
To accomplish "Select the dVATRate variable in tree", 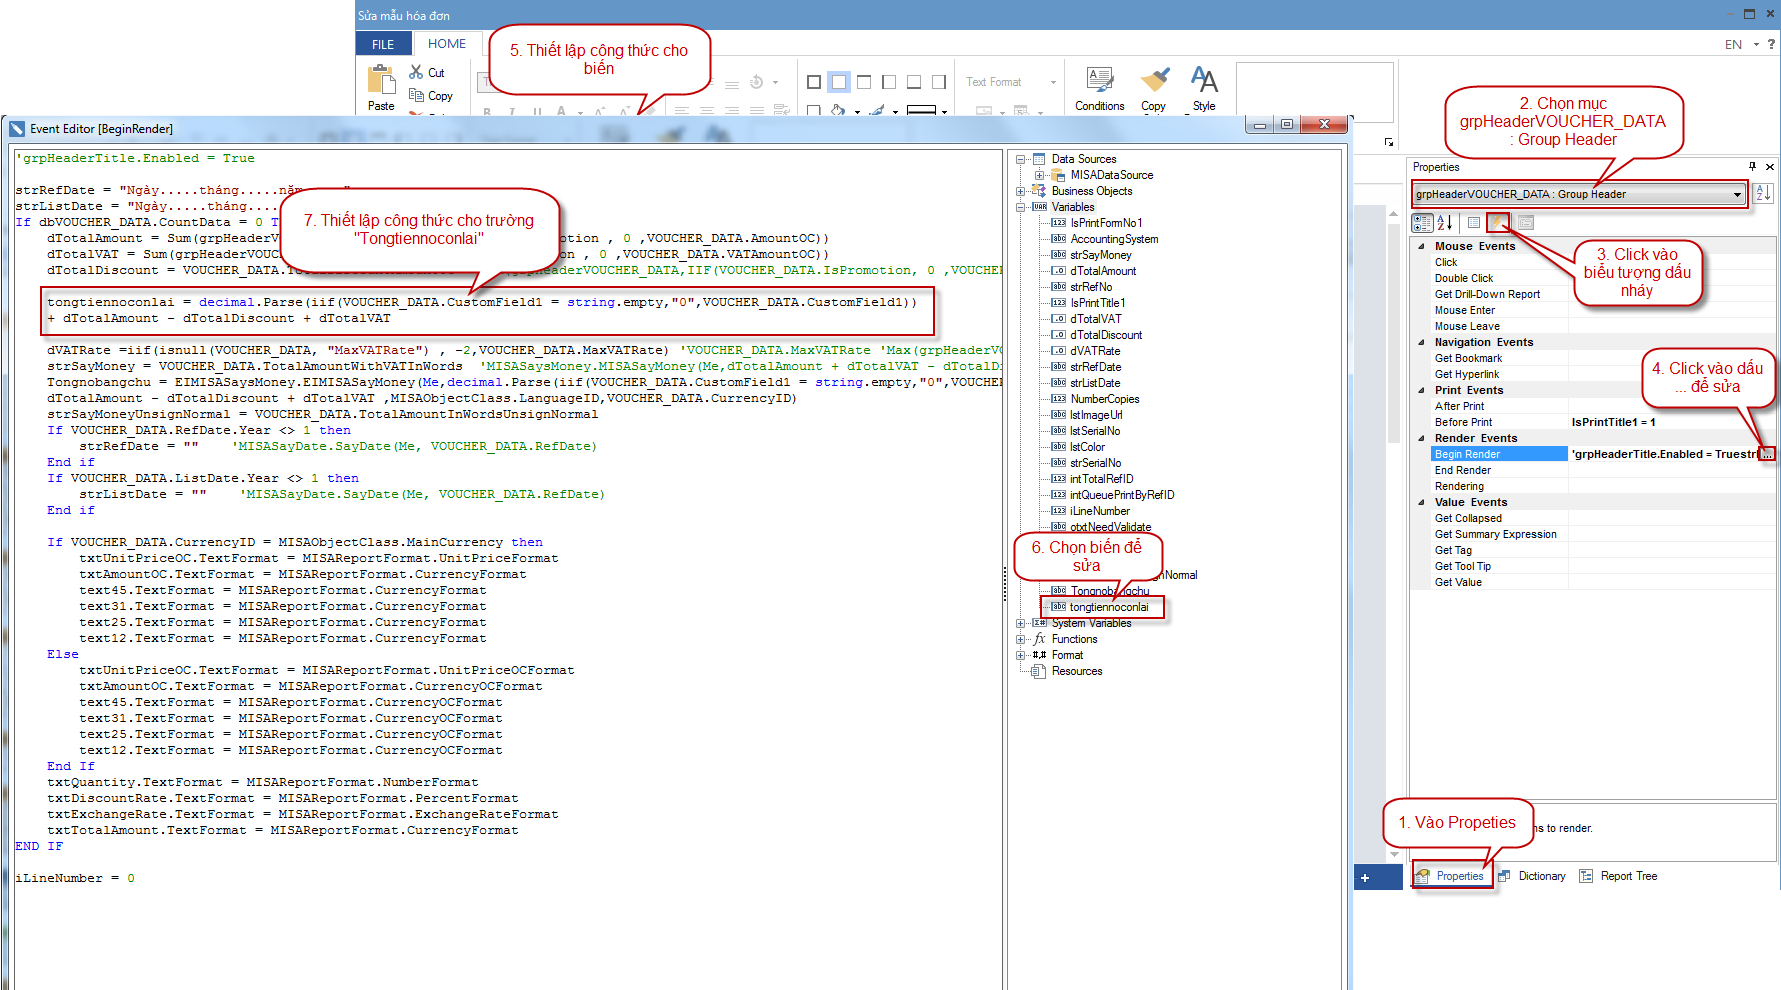I will tap(1095, 351).
